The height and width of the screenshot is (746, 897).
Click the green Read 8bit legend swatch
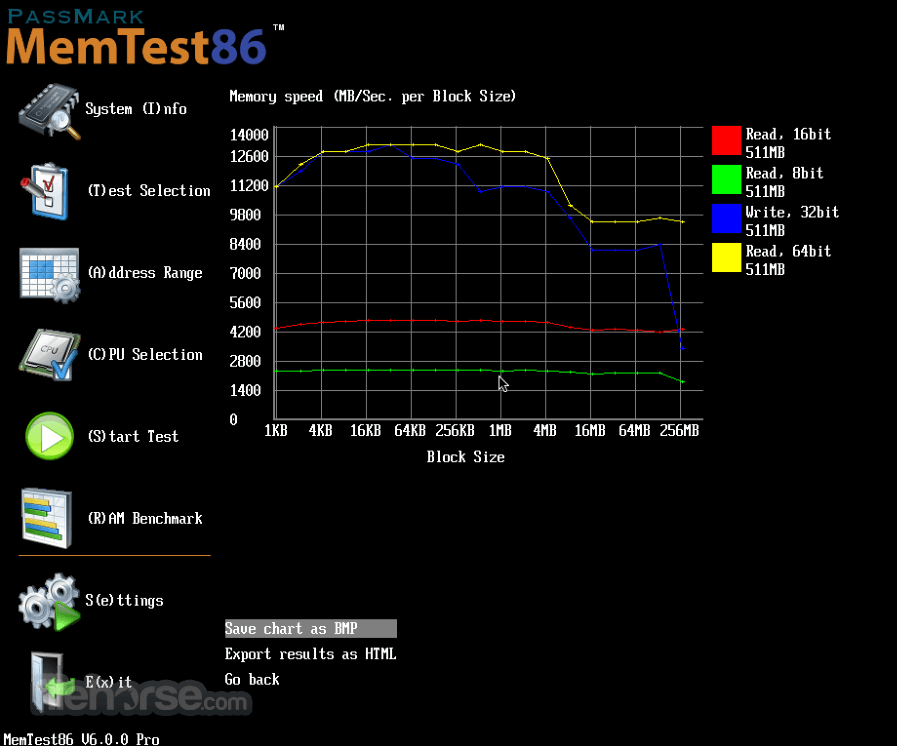click(727, 180)
